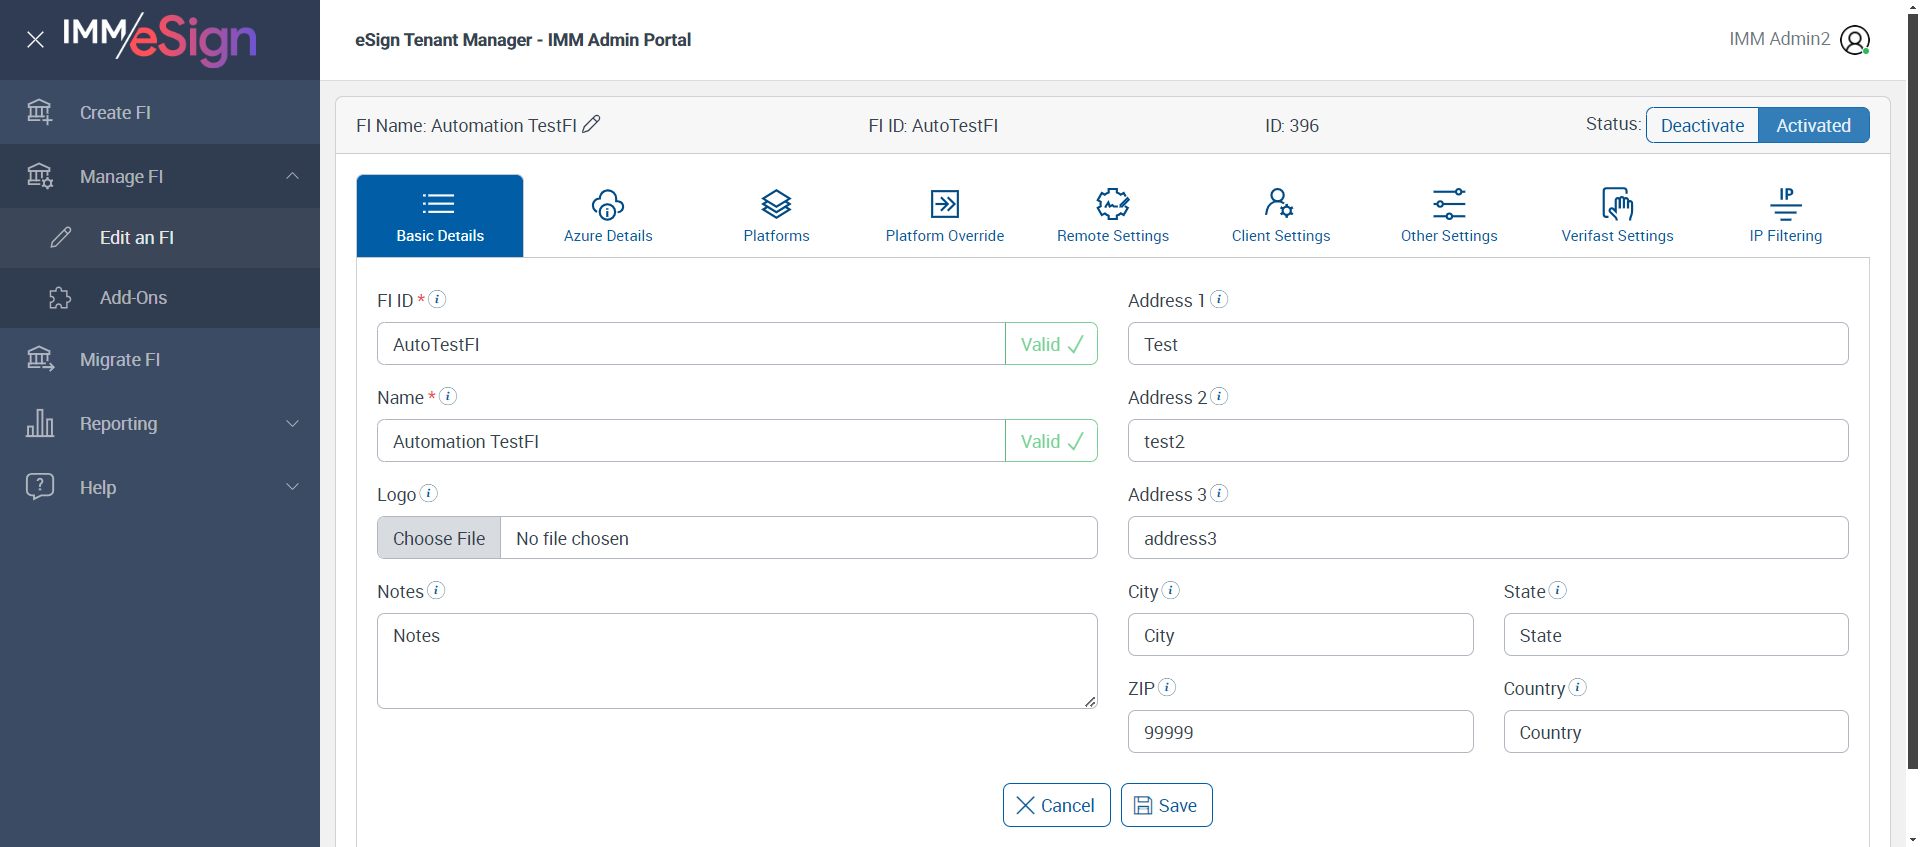Select the Activated status option

1813,125
